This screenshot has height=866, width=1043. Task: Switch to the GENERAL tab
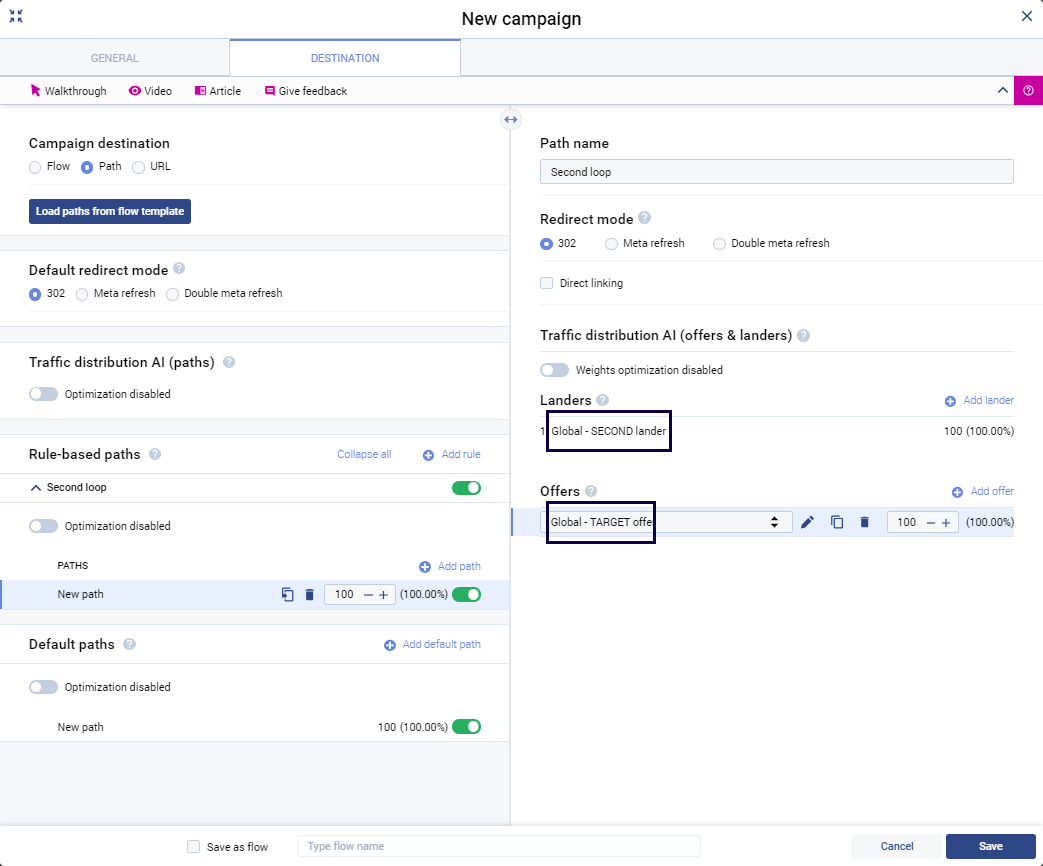click(x=115, y=58)
